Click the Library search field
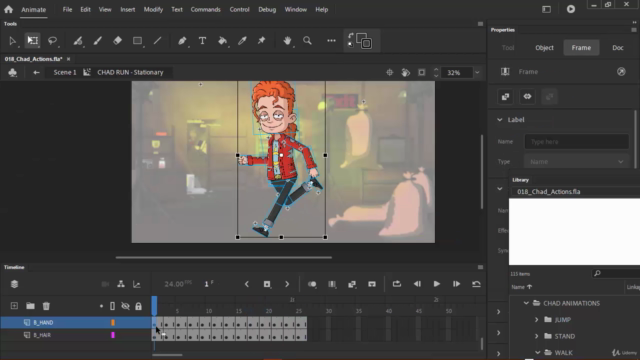Image resolution: width=640 pixels, height=360 pixels. (x=616, y=273)
